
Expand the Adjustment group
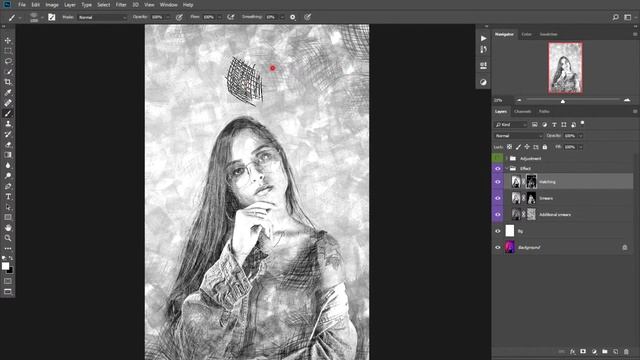(x=507, y=158)
